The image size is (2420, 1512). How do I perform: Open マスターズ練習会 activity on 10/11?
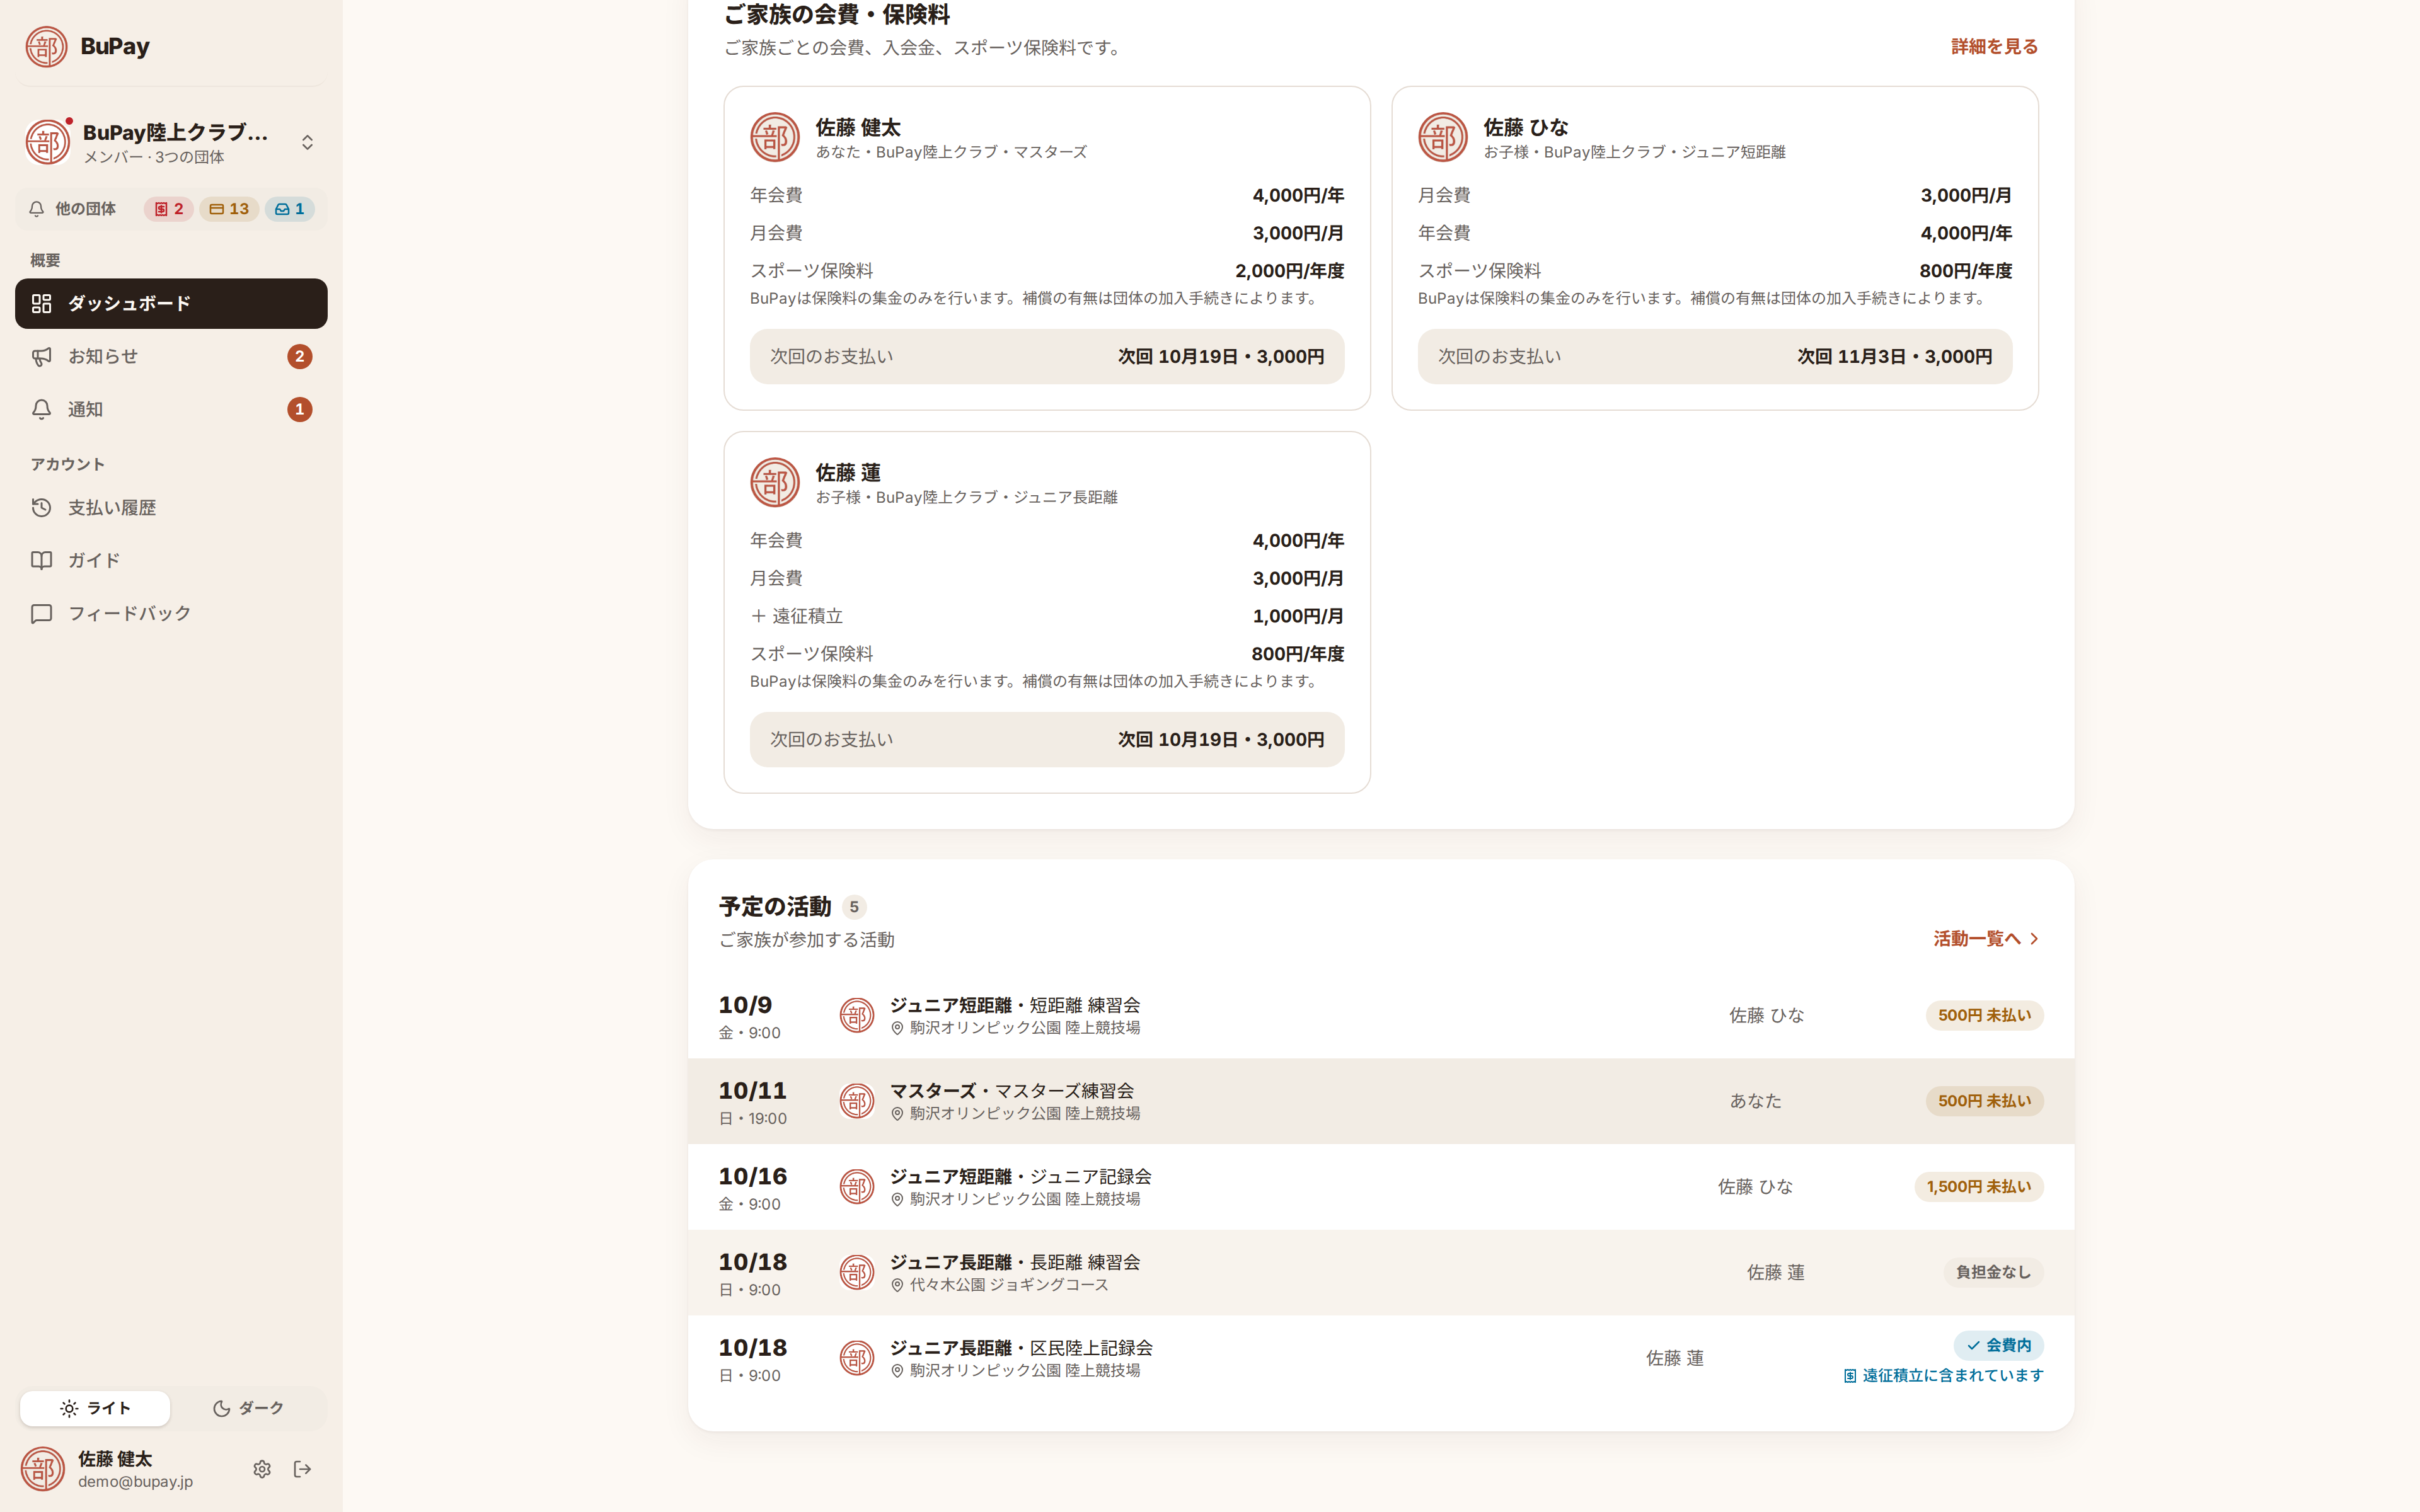[1381, 1101]
